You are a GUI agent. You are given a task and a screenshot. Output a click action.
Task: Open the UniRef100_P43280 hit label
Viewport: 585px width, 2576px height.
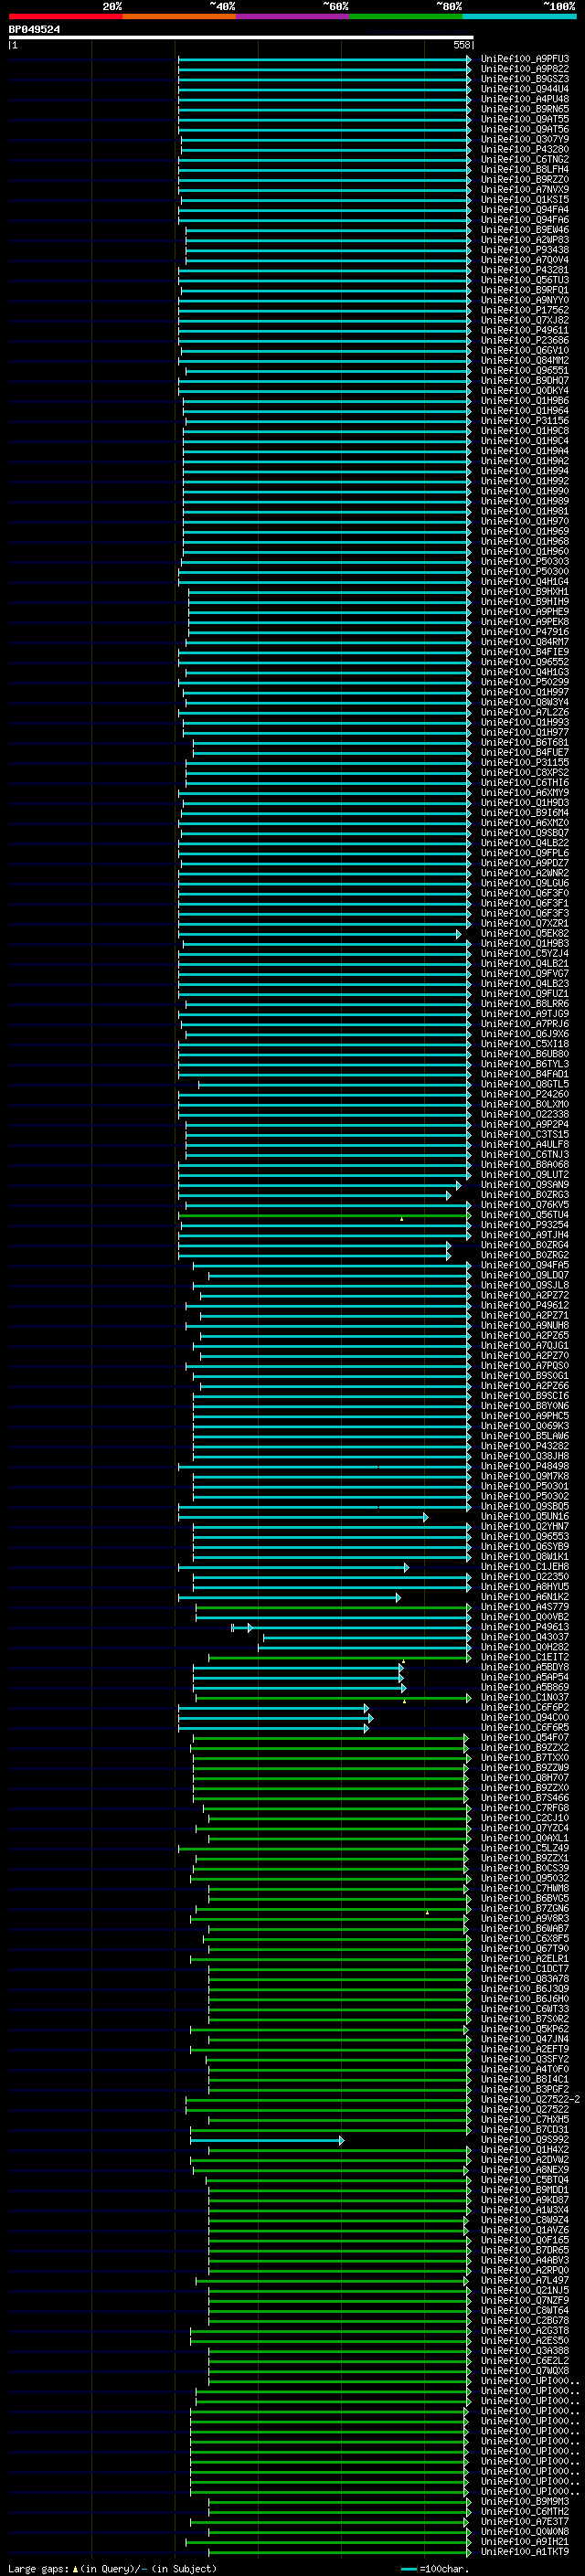[x=524, y=150]
